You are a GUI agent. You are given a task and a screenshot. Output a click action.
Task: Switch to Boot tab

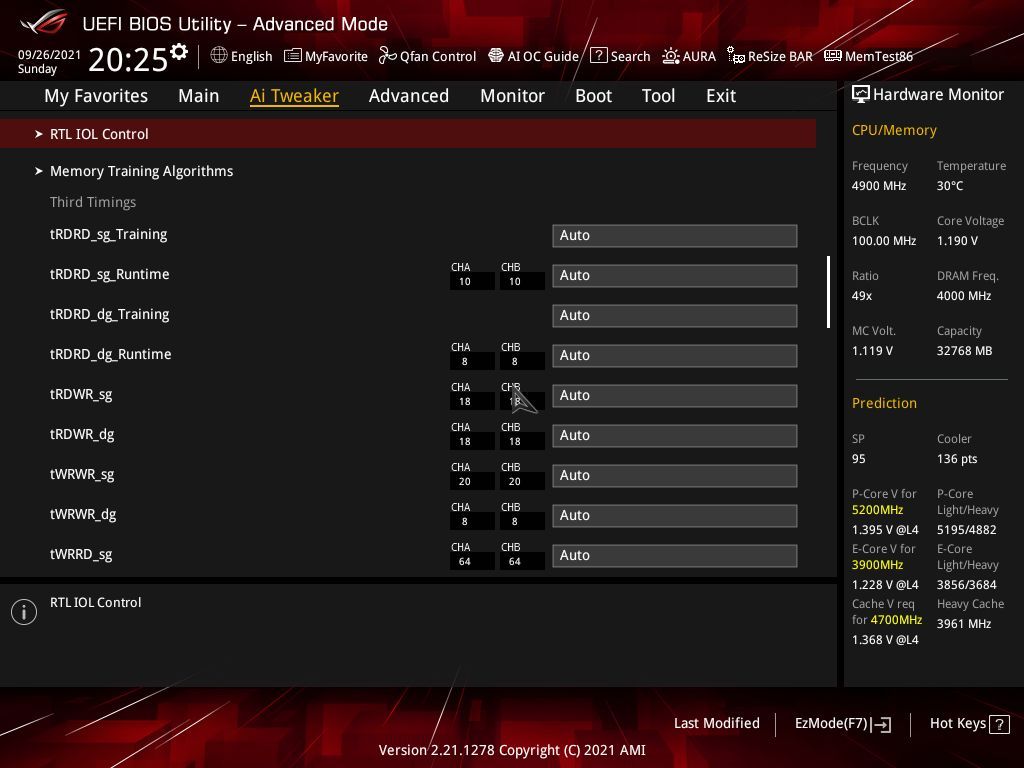pyautogui.click(x=593, y=96)
